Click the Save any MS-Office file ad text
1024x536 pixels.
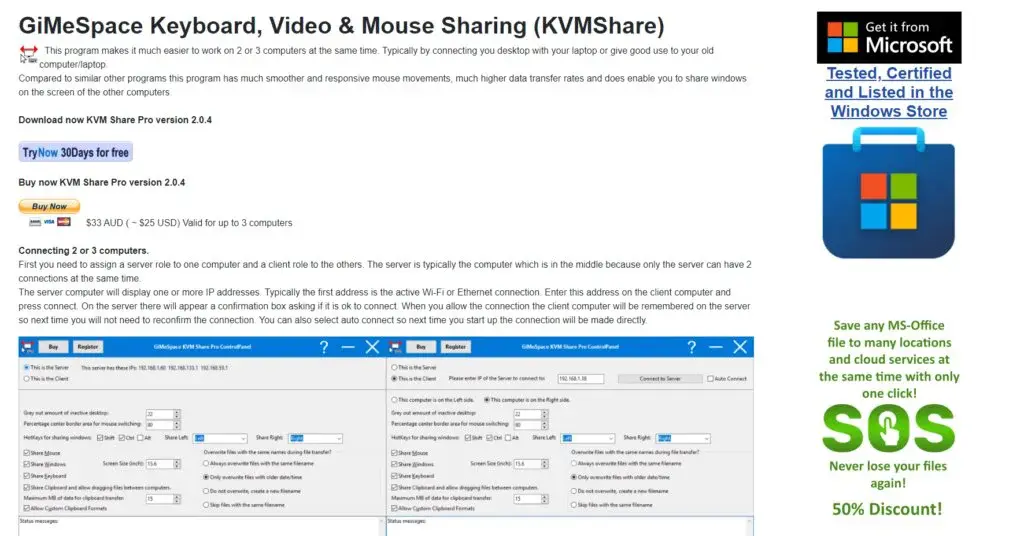(x=889, y=359)
